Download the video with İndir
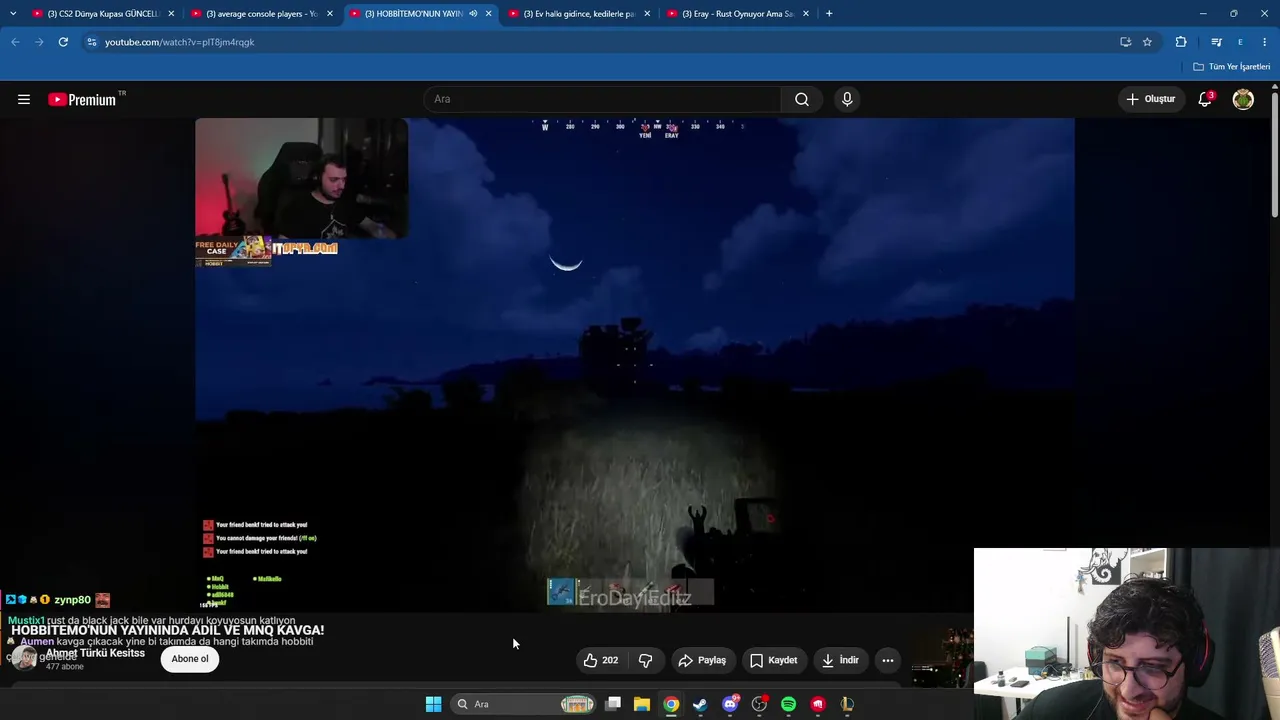Viewport: 1280px width, 720px height. click(x=840, y=660)
